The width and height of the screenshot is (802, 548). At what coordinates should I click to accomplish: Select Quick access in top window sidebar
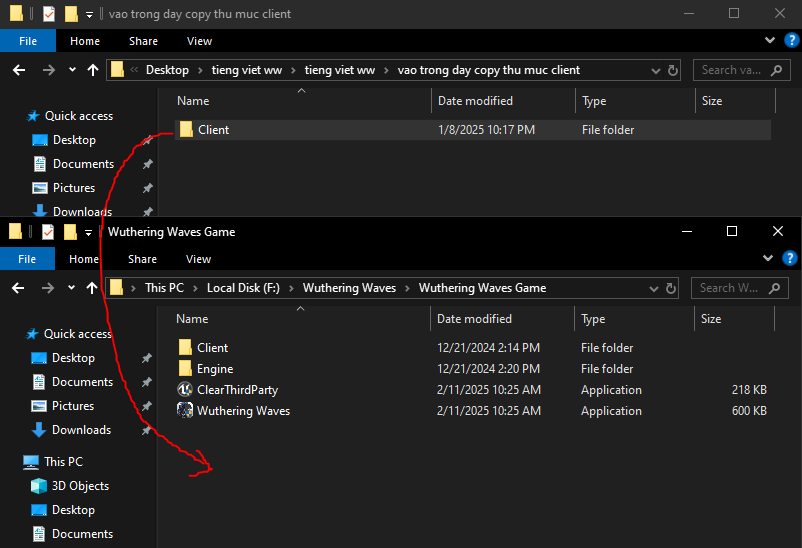pos(70,116)
